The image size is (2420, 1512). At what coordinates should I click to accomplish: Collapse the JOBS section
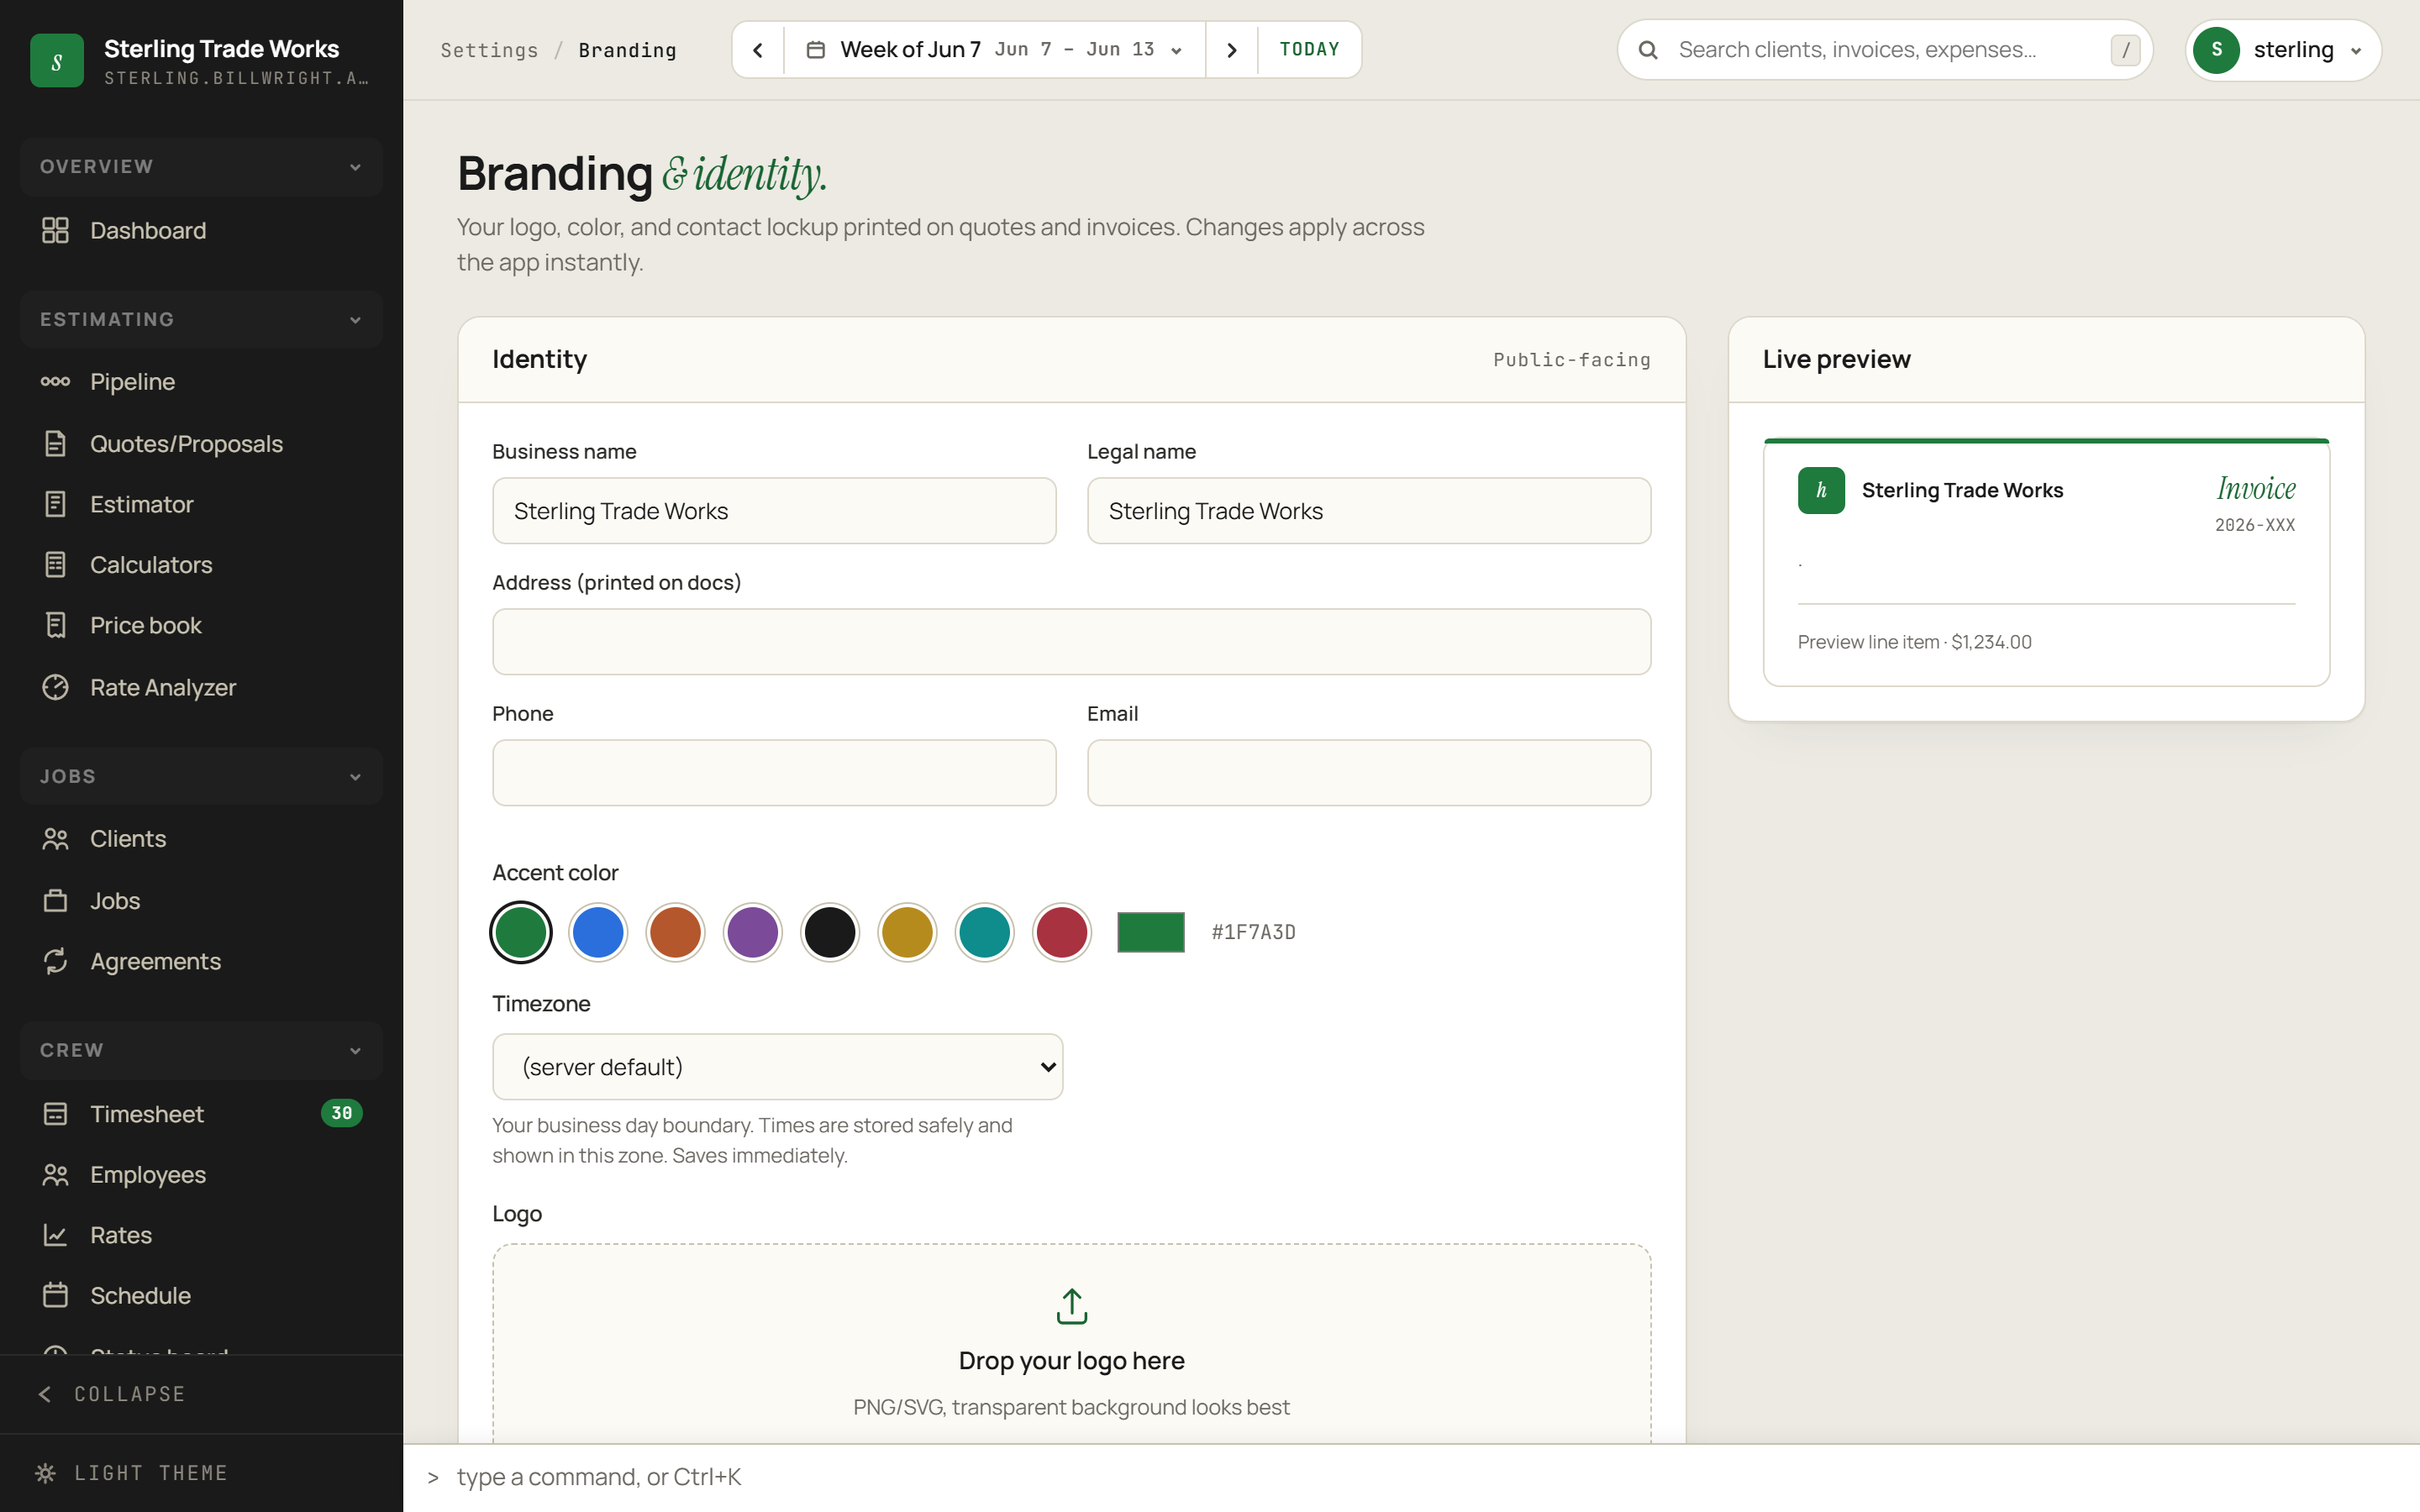tap(201, 776)
